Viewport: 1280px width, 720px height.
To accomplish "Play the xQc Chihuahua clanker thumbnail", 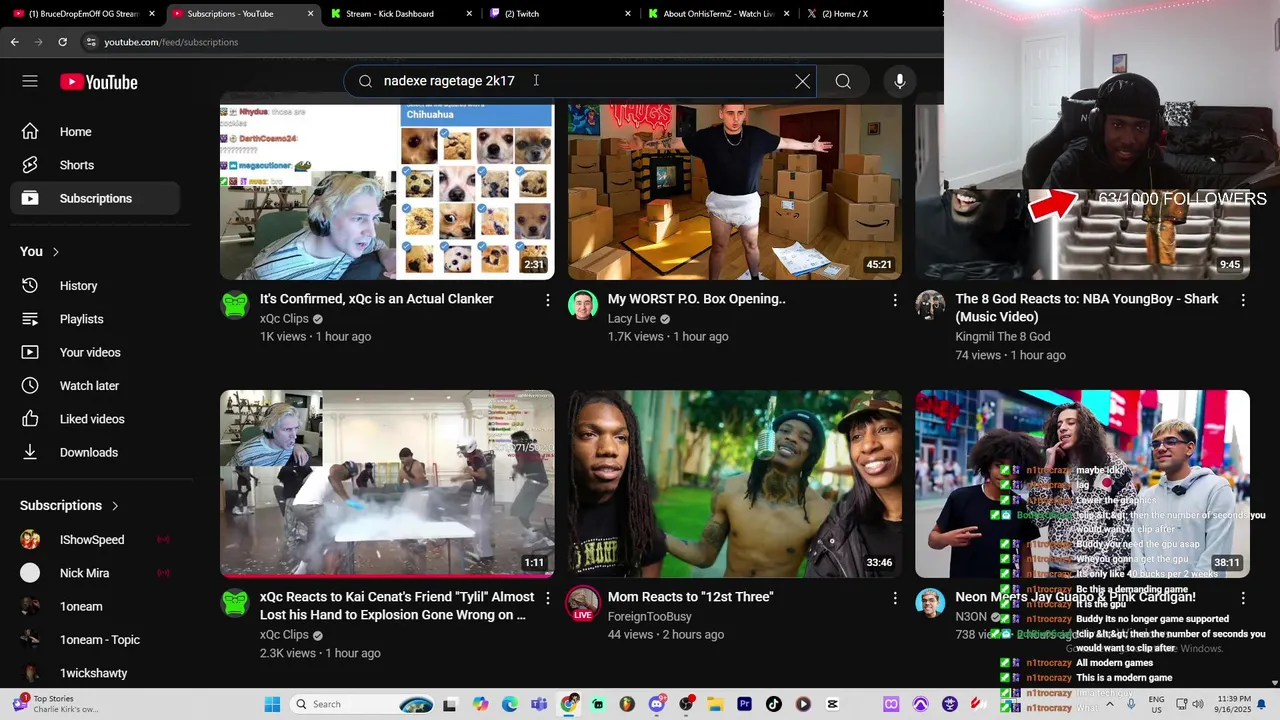I will pyautogui.click(x=387, y=190).
